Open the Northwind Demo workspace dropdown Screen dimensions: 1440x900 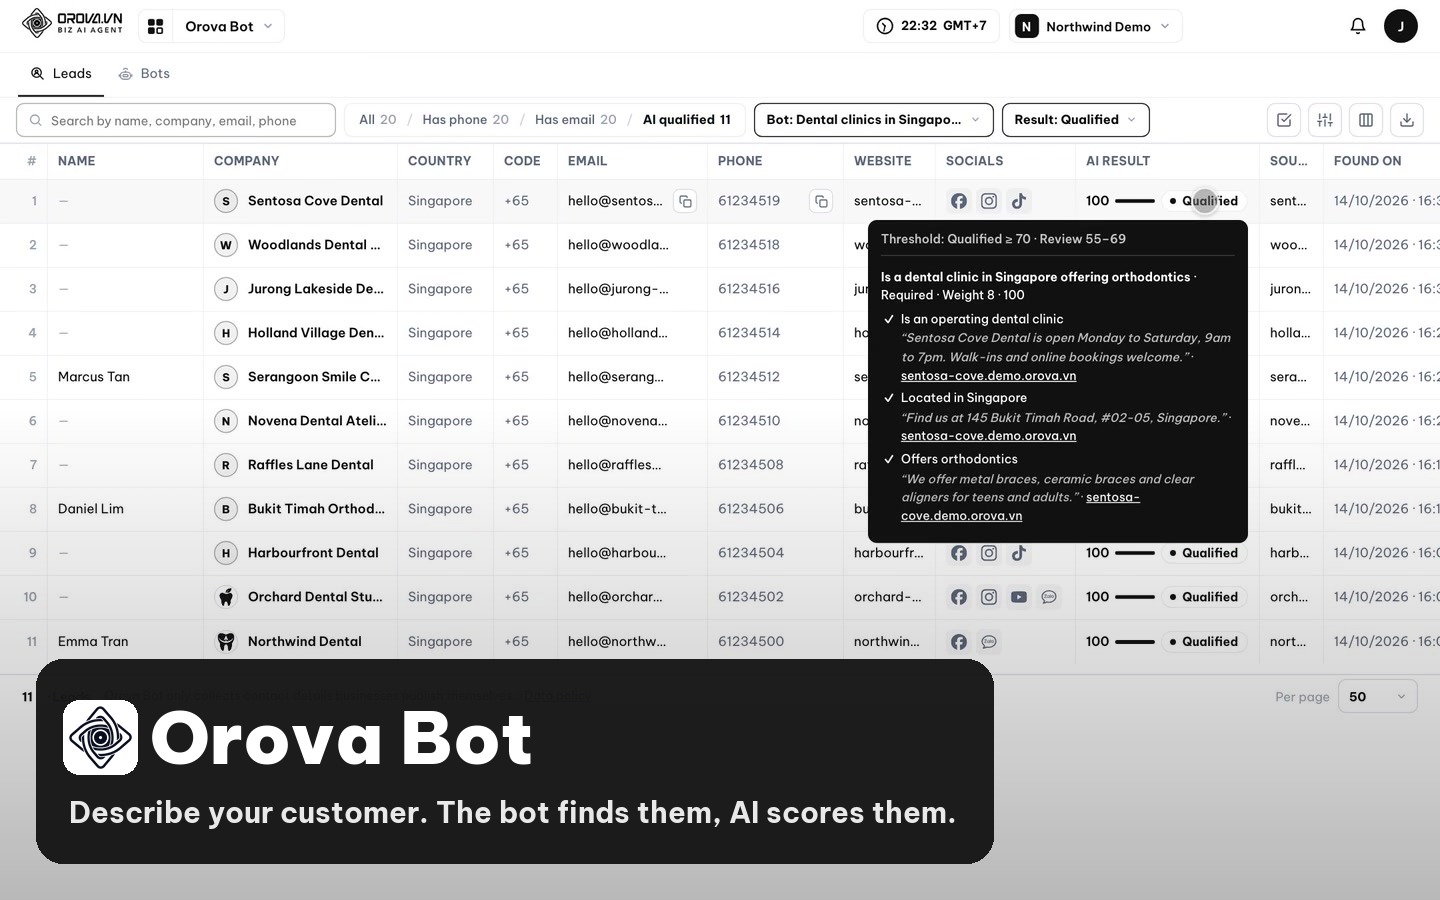(x=1096, y=26)
